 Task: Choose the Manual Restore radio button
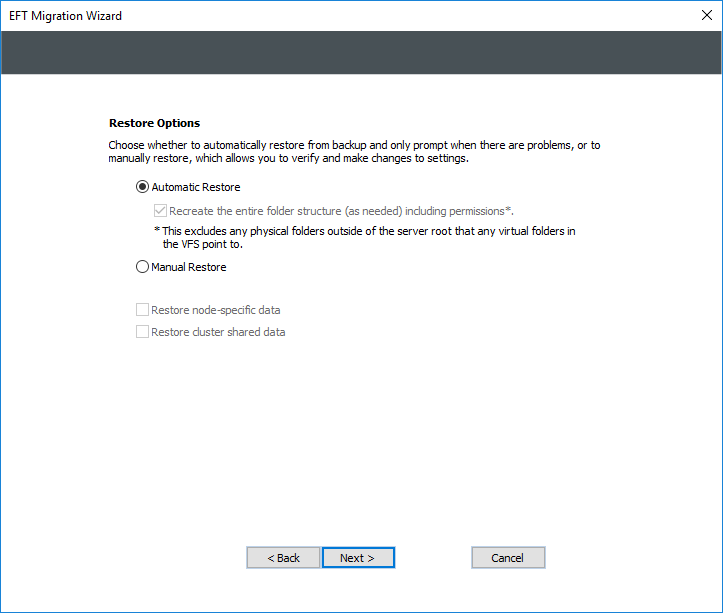tap(143, 267)
